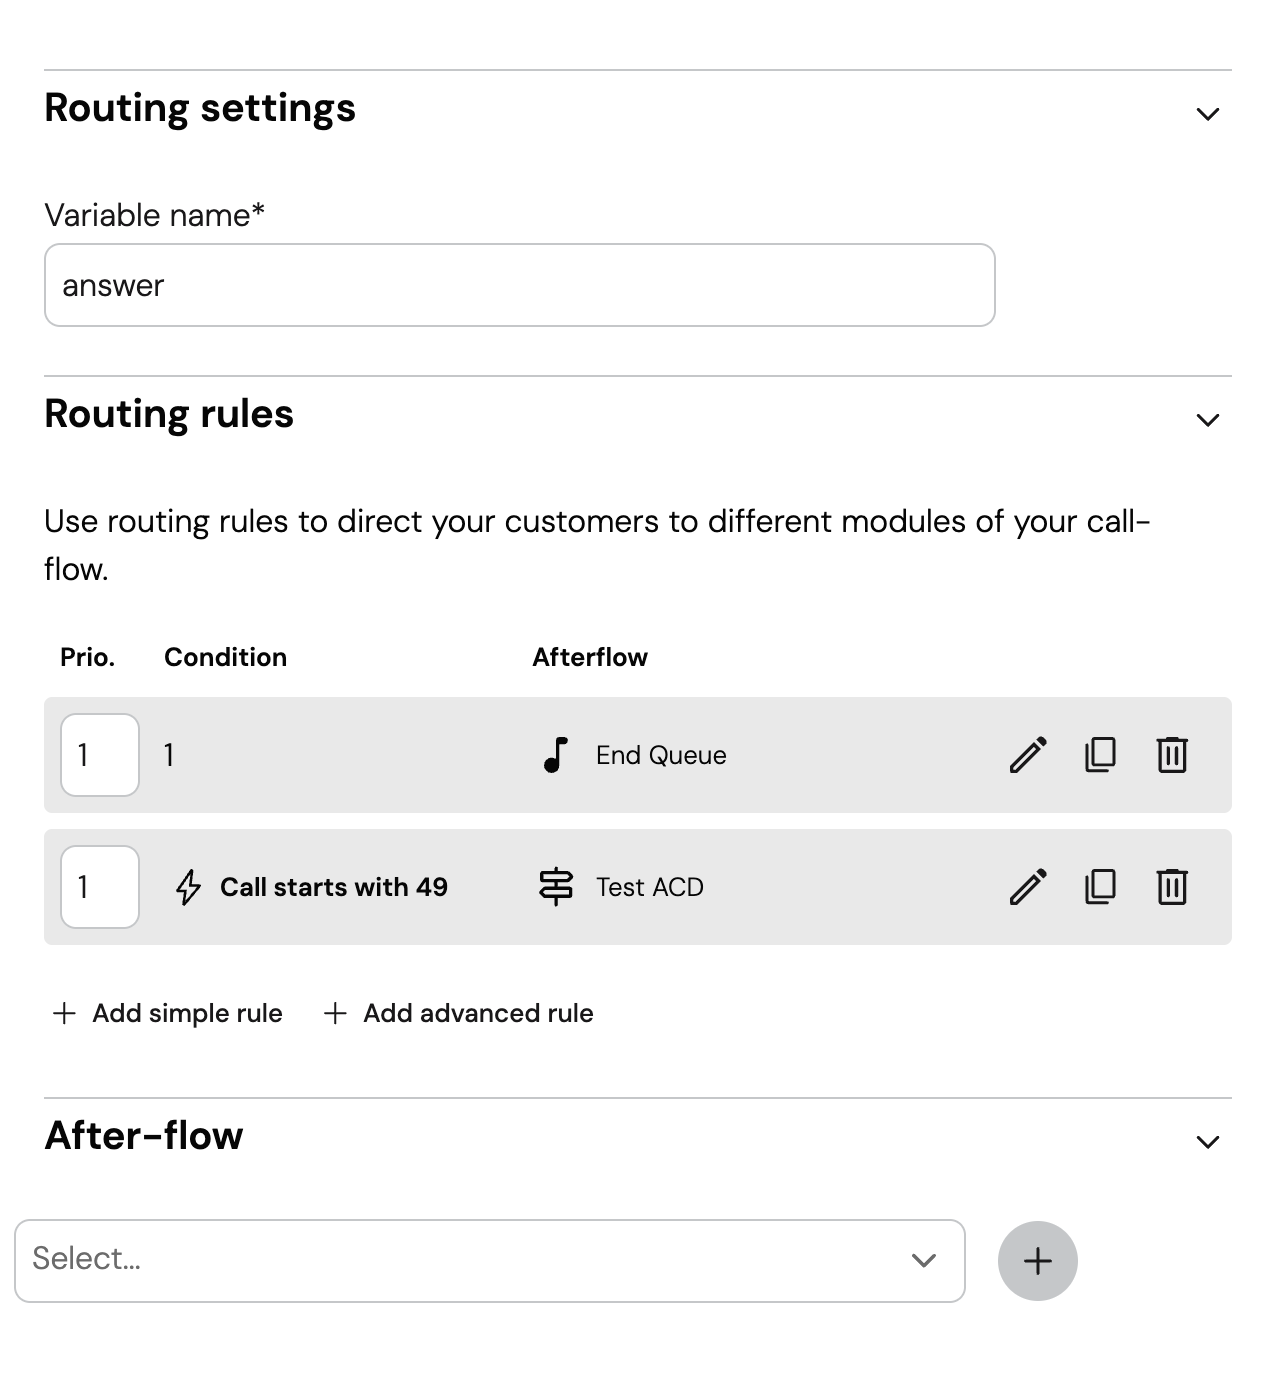
Task: Delete the Test ACD routing rule
Action: (x=1172, y=887)
